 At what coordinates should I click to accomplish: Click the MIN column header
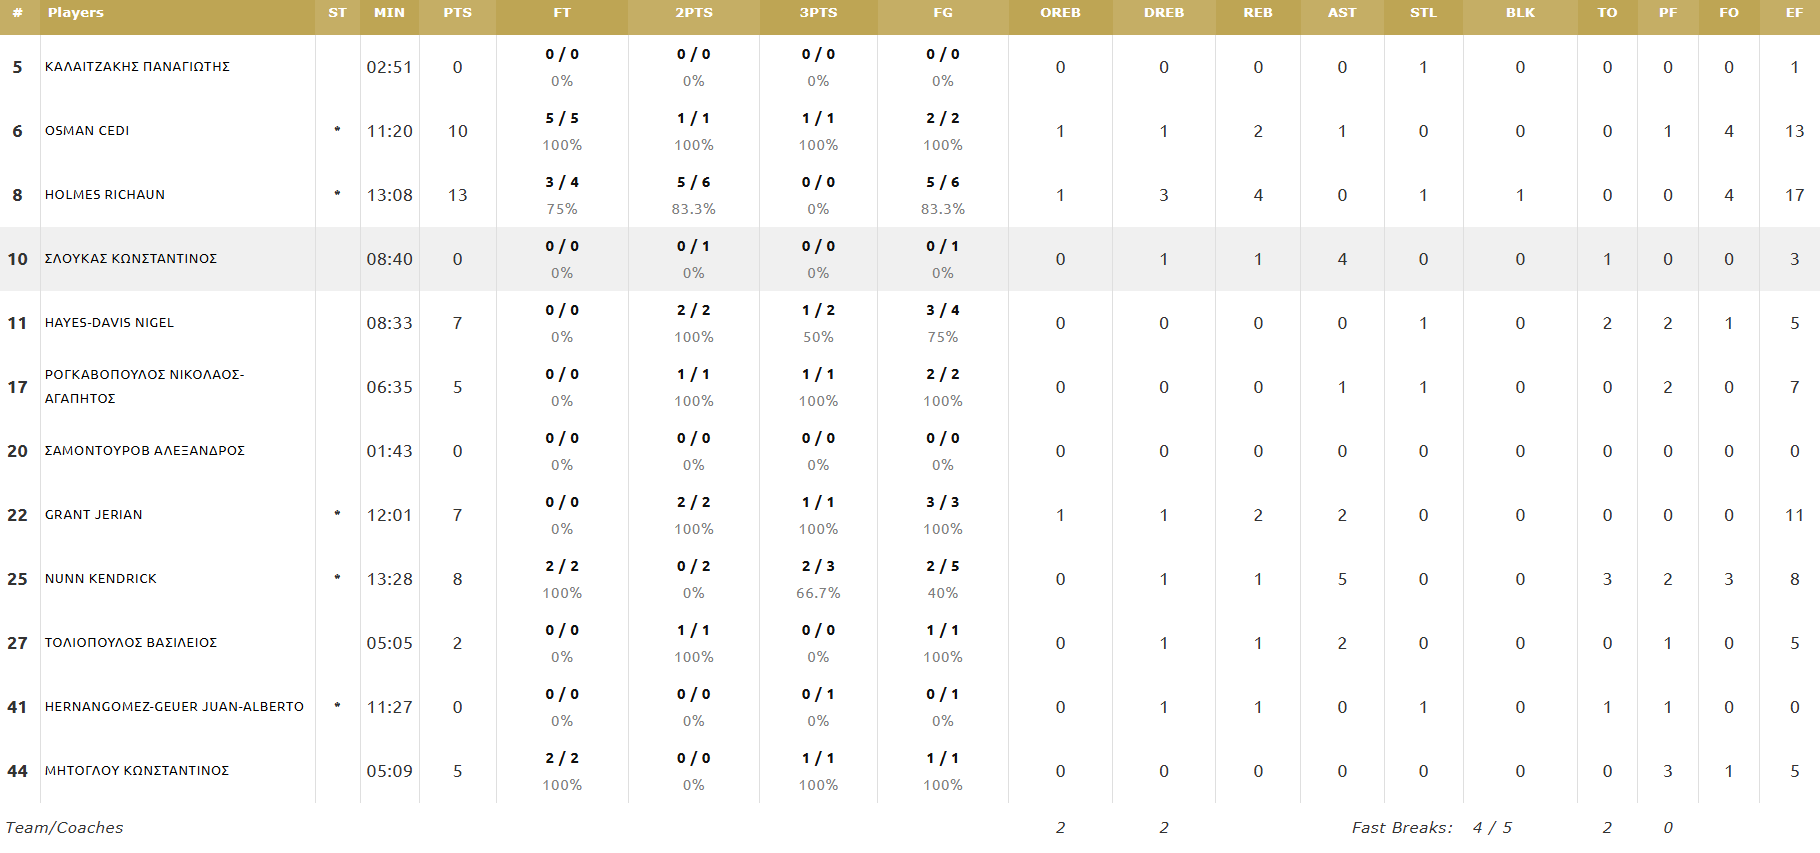tap(389, 13)
